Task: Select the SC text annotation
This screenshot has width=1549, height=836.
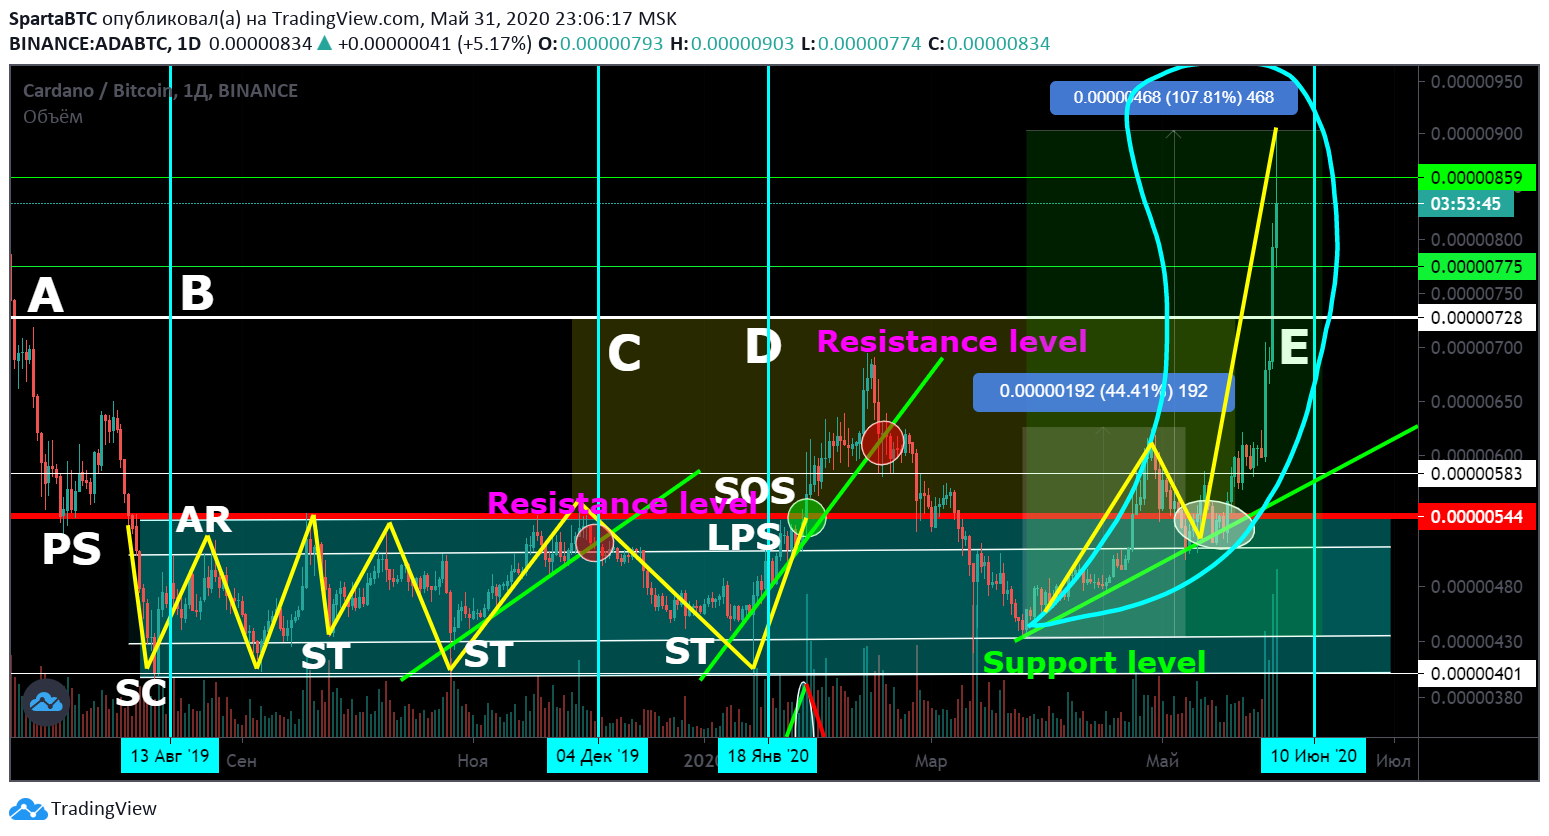Action: (141, 692)
